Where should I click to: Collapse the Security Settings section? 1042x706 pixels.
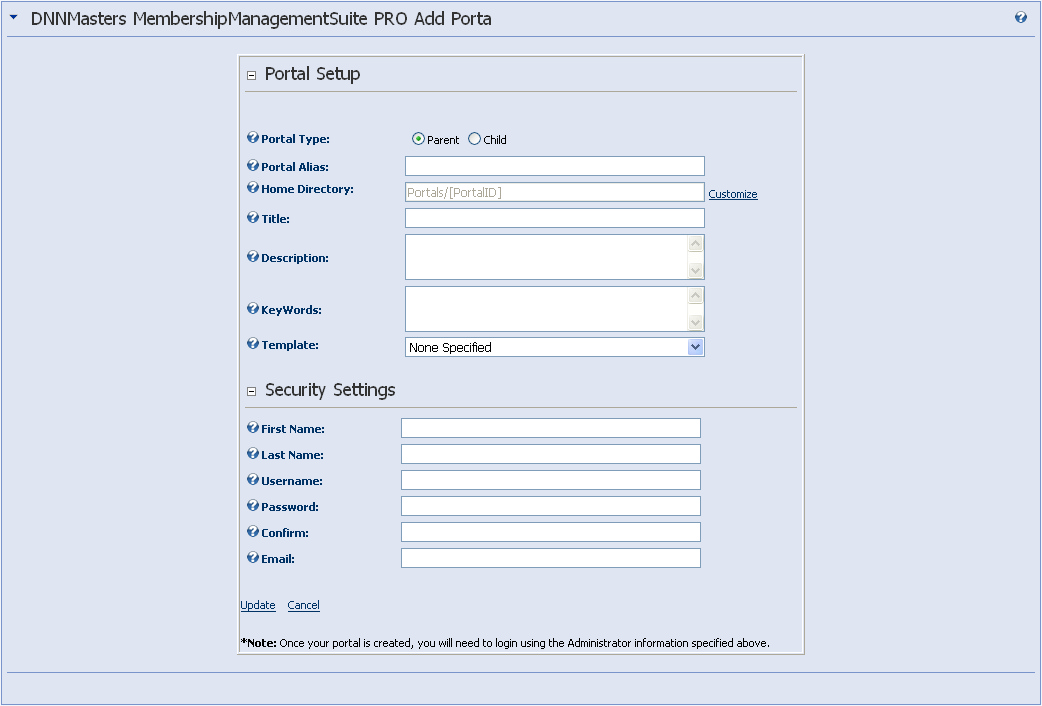click(x=251, y=391)
